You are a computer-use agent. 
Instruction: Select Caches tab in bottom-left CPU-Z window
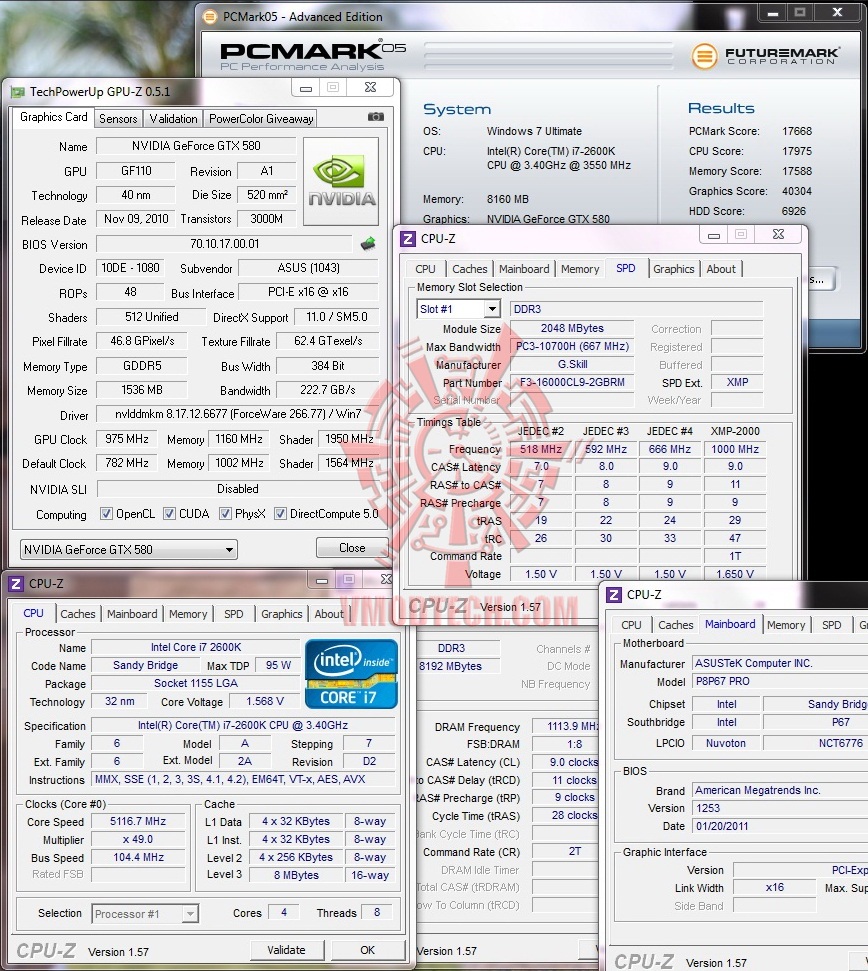tap(78, 614)
